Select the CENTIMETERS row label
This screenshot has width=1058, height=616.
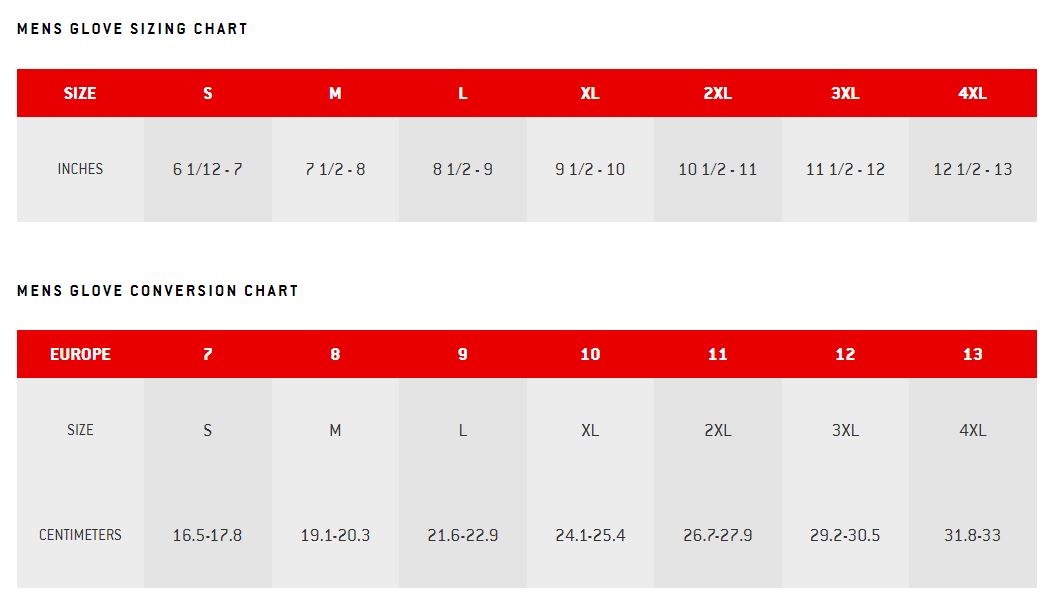click(x=80, y=535)
